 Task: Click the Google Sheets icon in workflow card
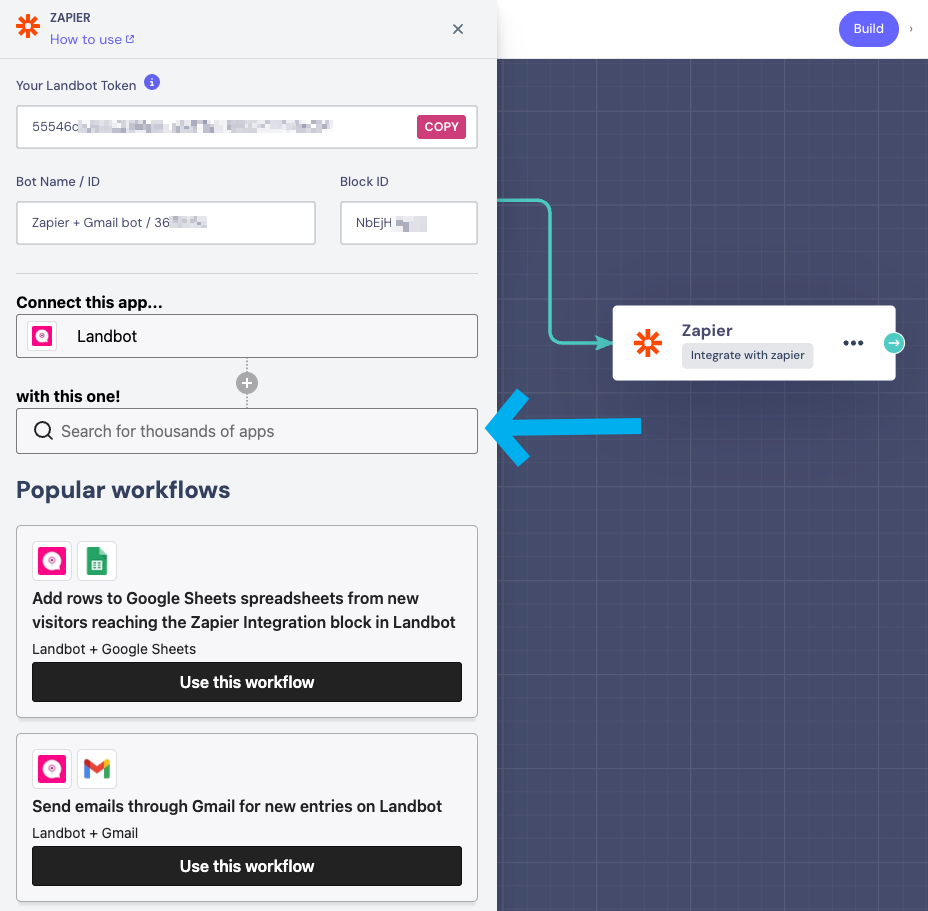tap(97, 561)
